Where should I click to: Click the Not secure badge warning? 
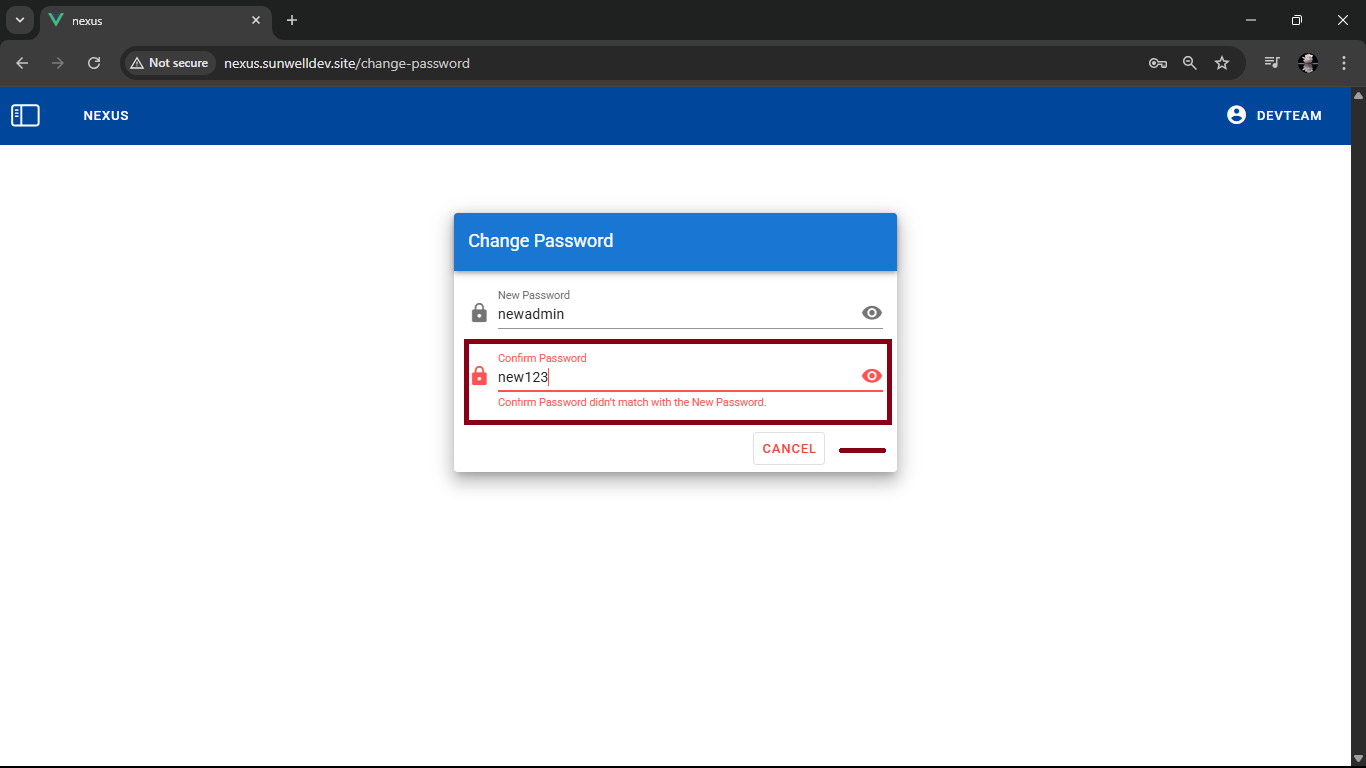point(169,62)
